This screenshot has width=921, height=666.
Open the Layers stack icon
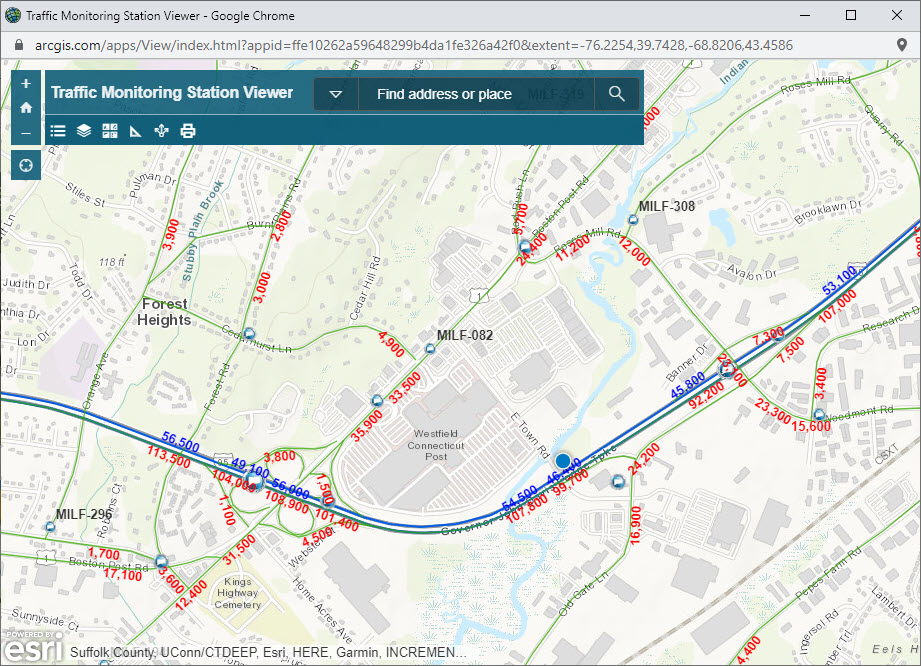(84, 130)
